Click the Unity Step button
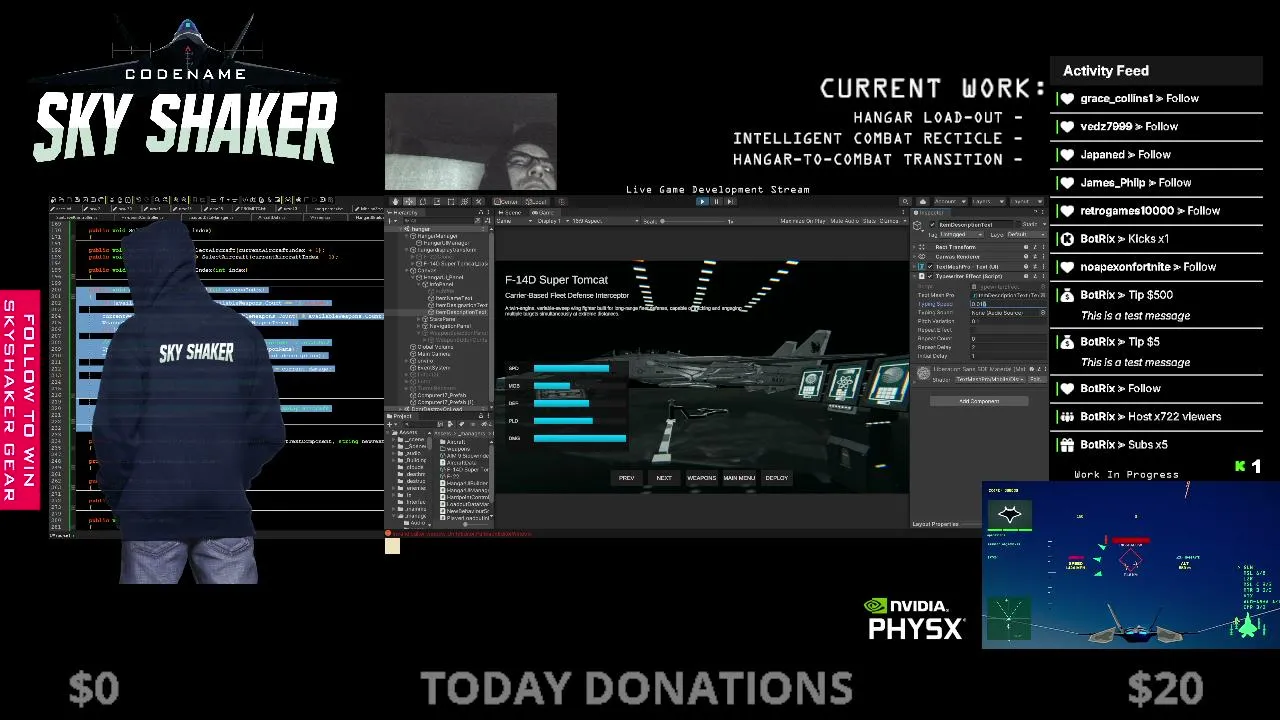The width and height of the screenshot is (1280, 720). tap(730, 201)
